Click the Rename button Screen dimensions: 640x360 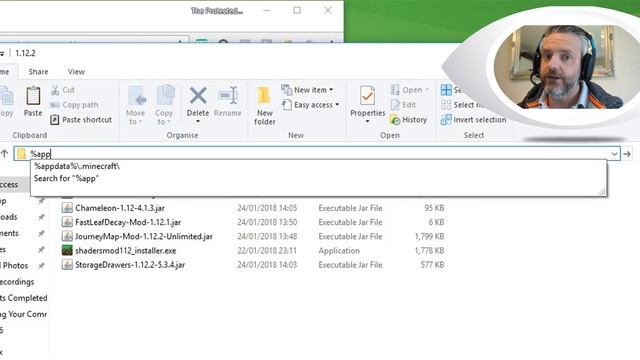point(228,101)
